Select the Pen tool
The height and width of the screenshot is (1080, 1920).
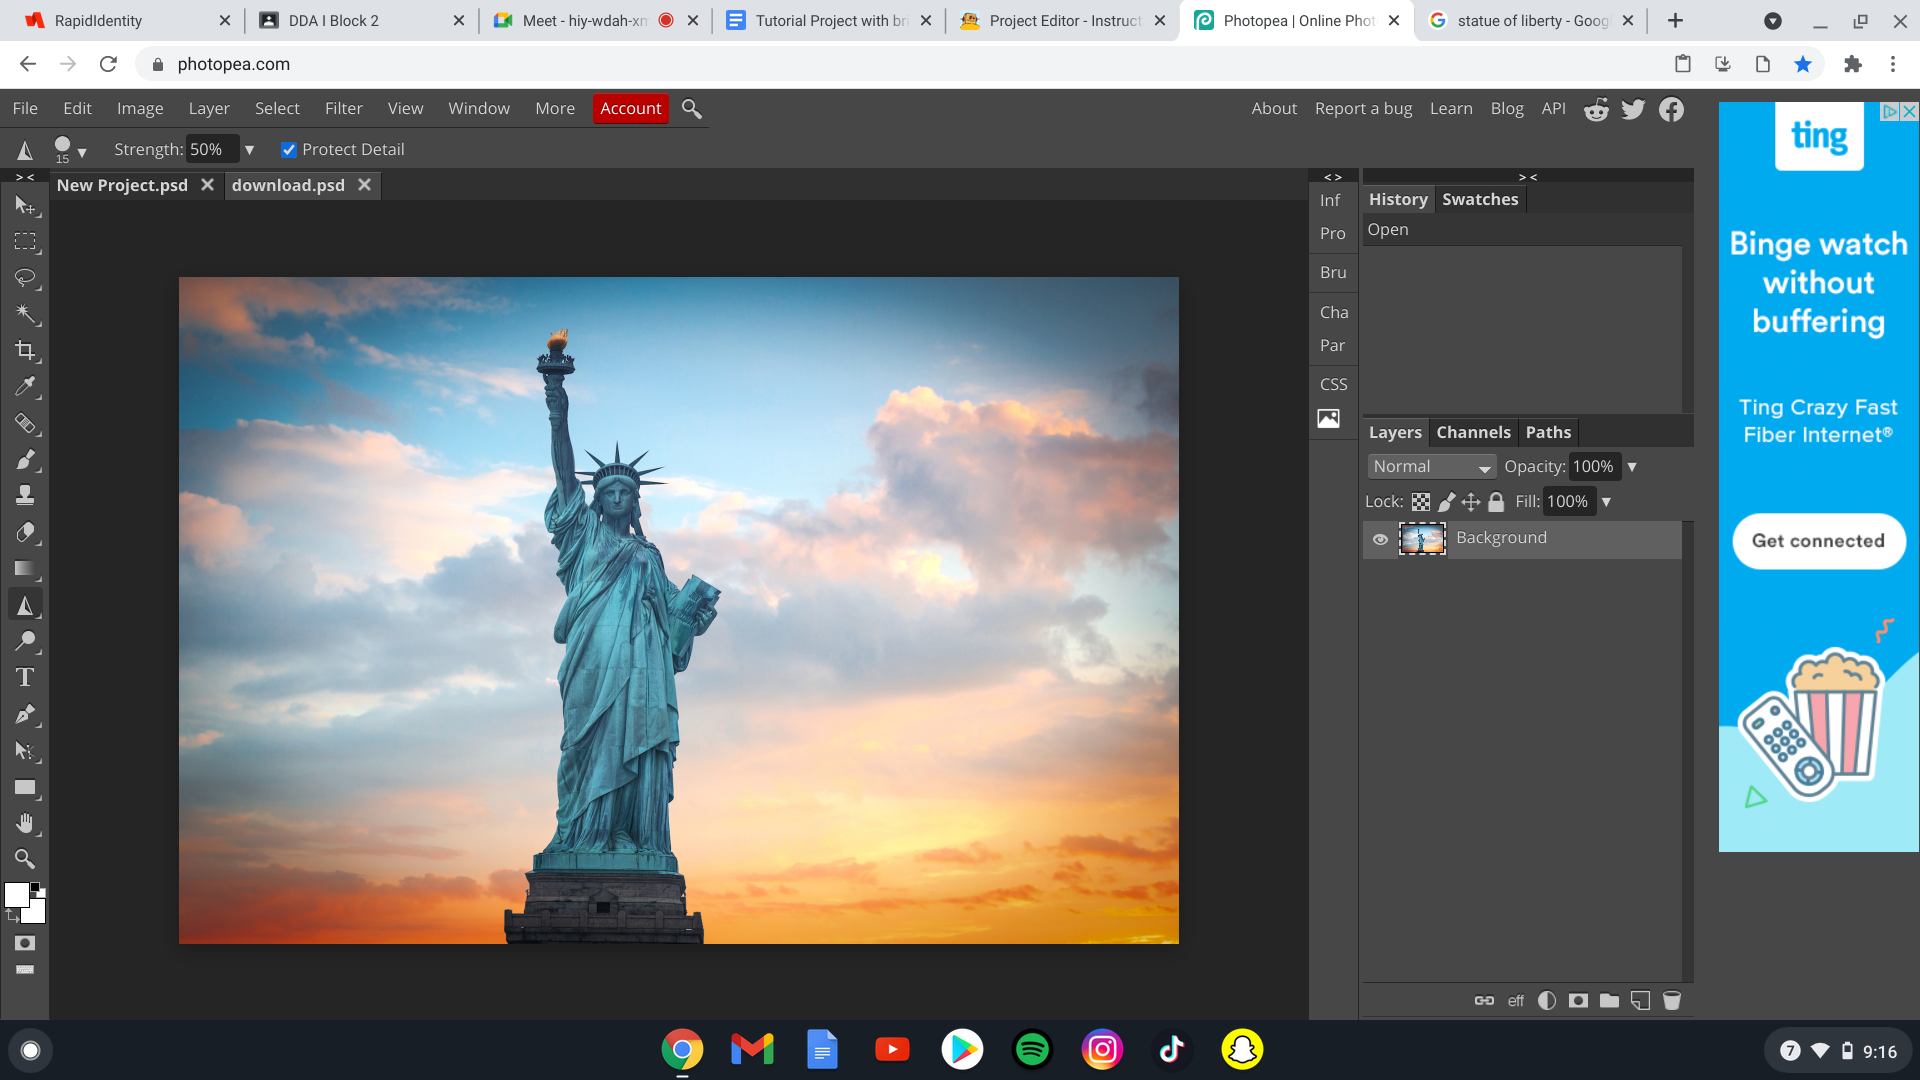coord(25,714)
